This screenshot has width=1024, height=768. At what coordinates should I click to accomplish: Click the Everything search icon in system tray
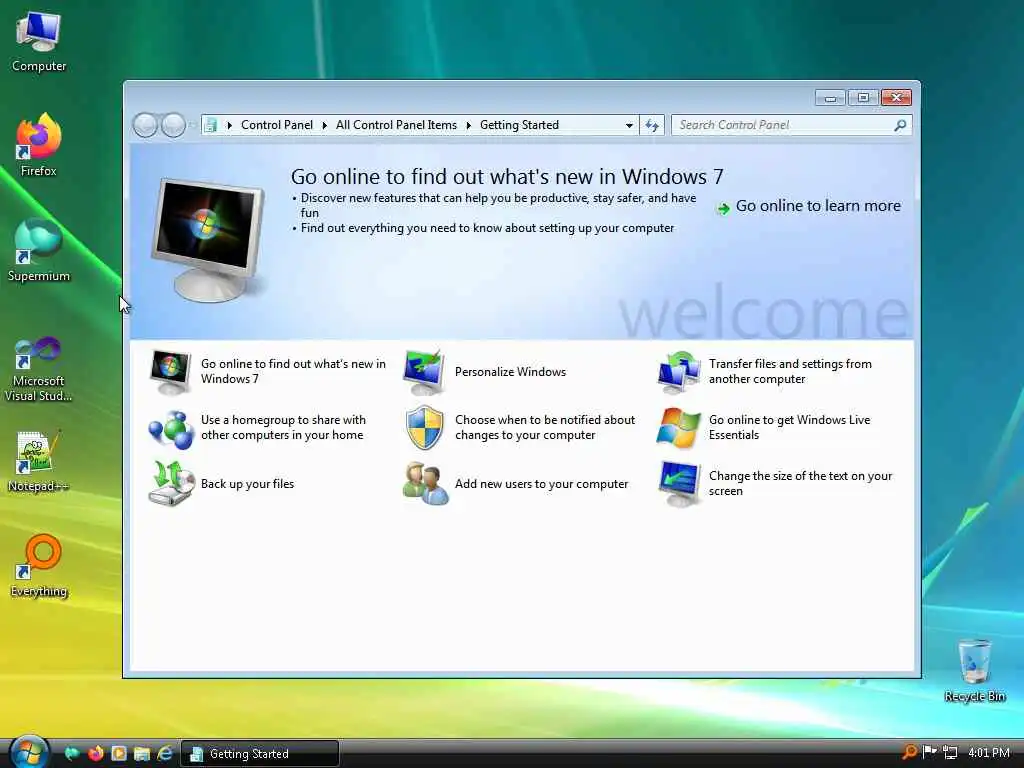pyautogui.click(x=909, y=752)
